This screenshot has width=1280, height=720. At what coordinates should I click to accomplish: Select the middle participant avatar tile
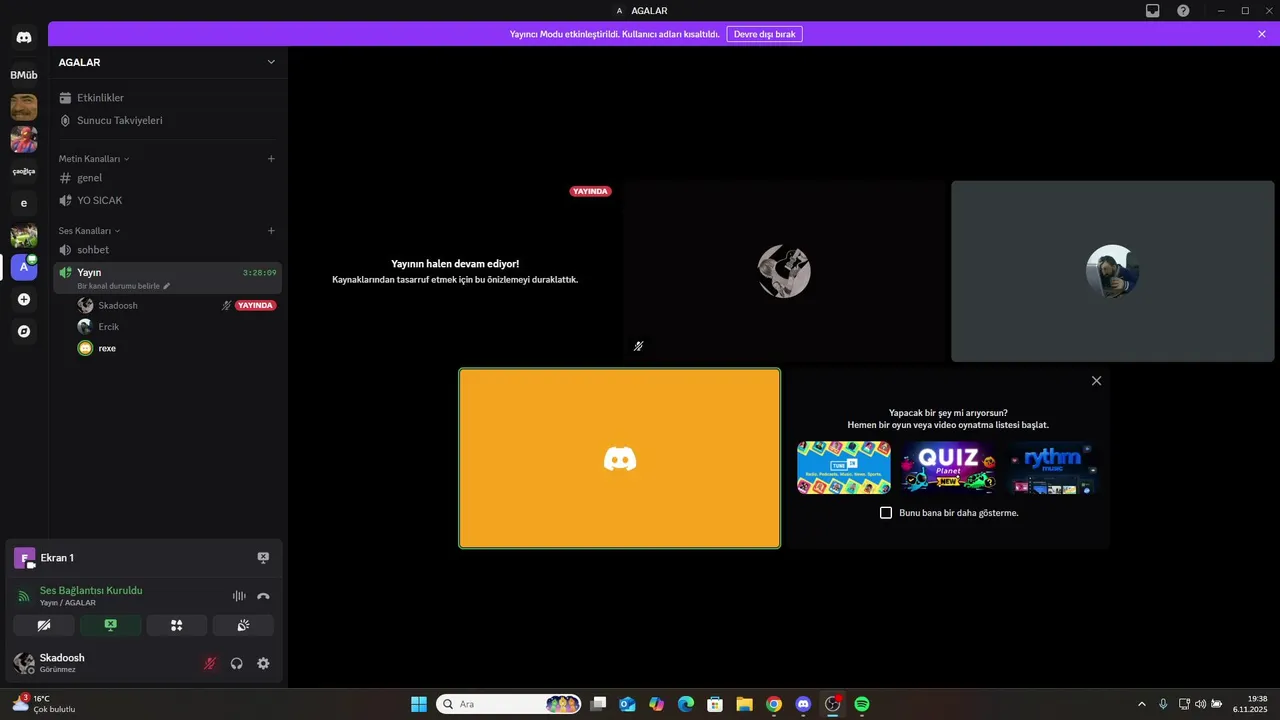(784, 271)
